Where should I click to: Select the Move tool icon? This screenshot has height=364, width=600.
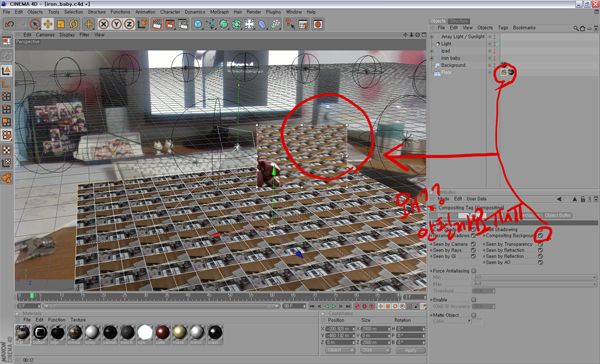[x=48, y=24]
